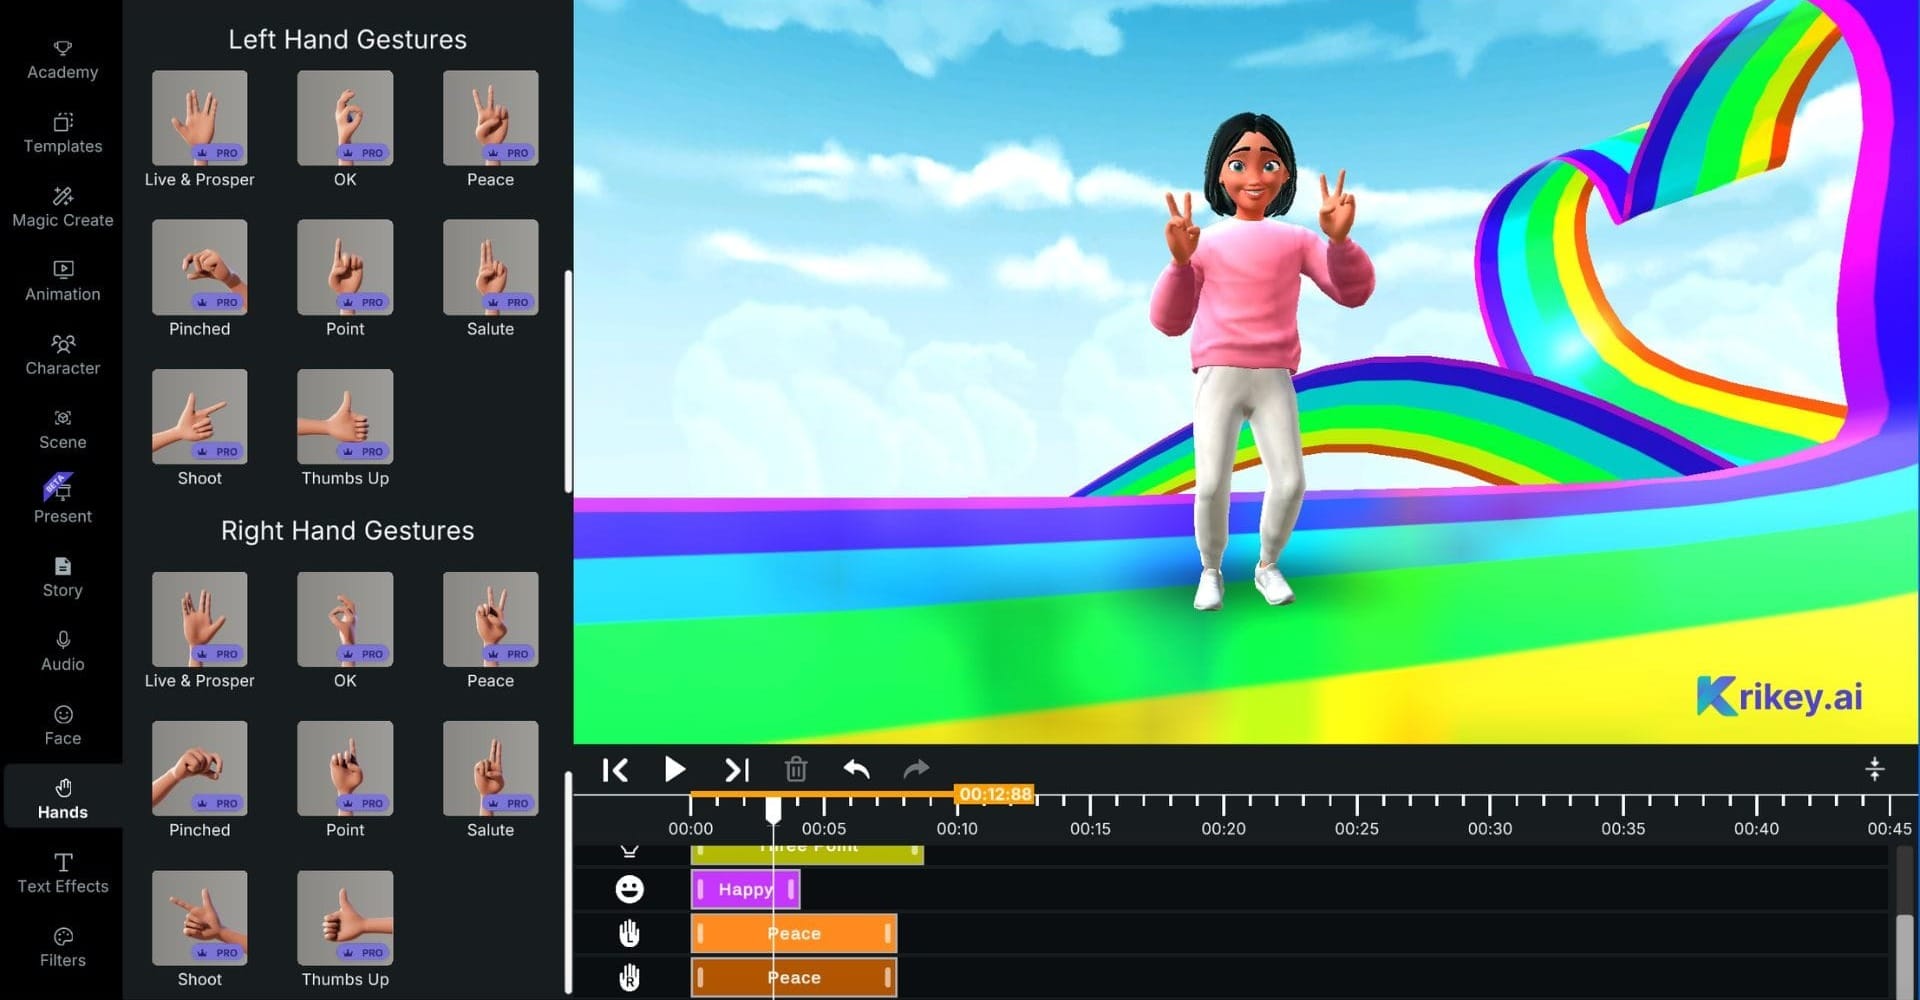Undo the last action
The height and width of the screenshot is (1000, 1920).
[x=856, y=769]
